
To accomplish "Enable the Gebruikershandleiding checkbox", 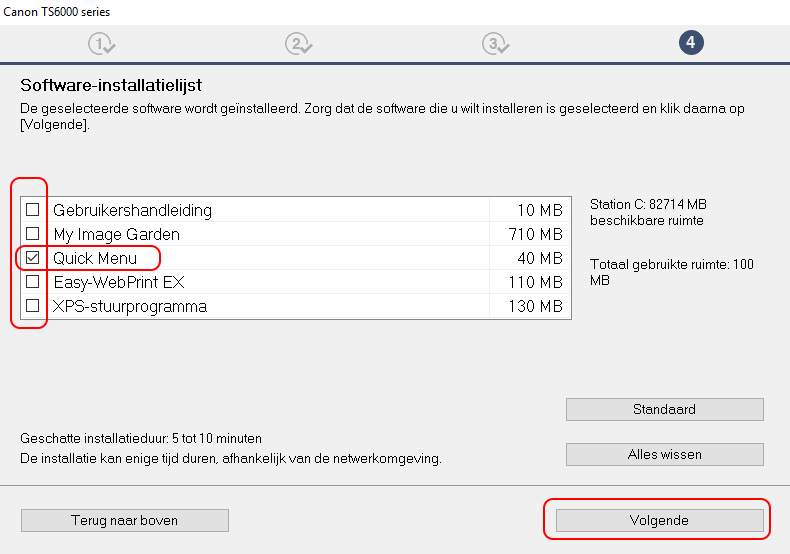I will pos(33,210).
